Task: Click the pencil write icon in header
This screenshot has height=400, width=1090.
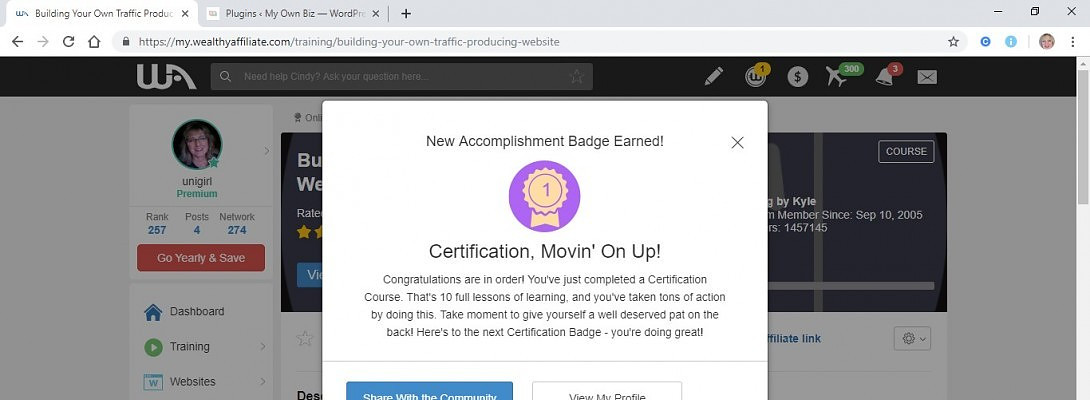Action: coord(713,76)
